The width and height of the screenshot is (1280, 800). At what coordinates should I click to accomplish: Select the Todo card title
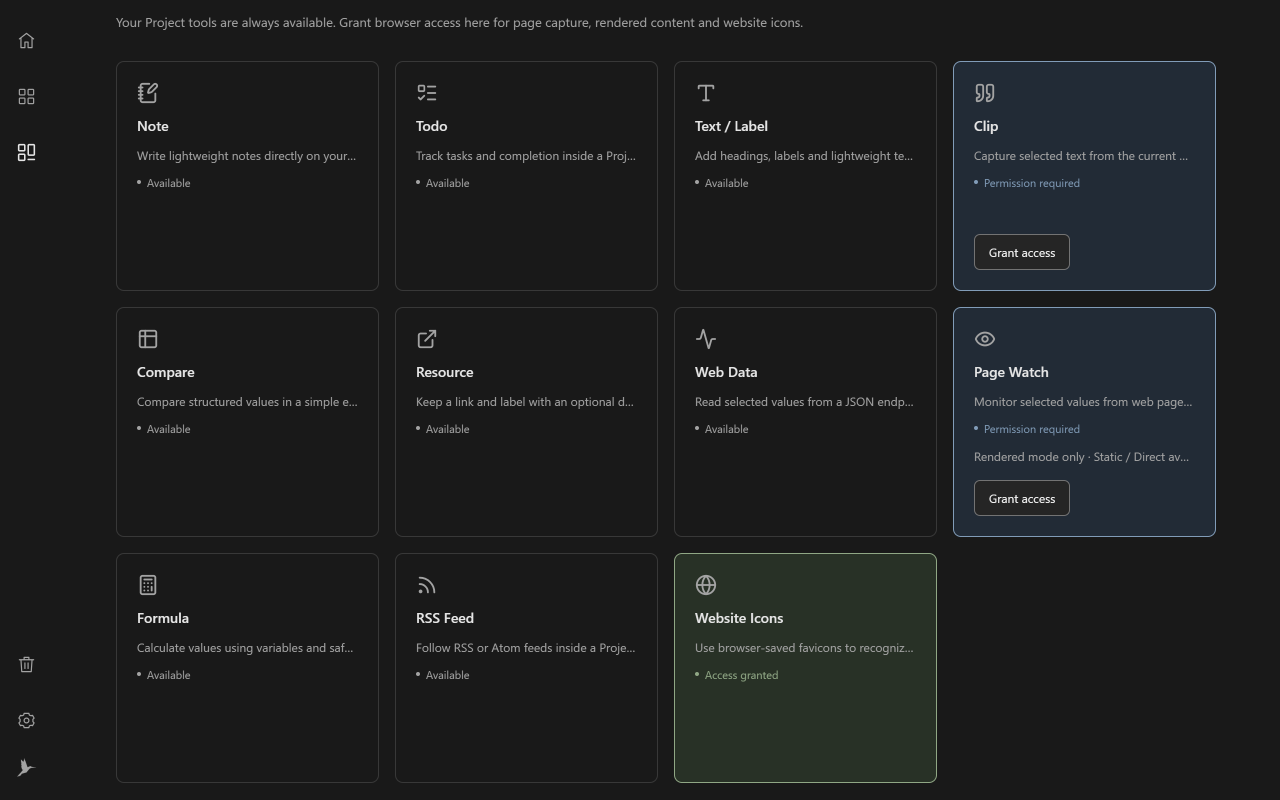coord(432,126)
